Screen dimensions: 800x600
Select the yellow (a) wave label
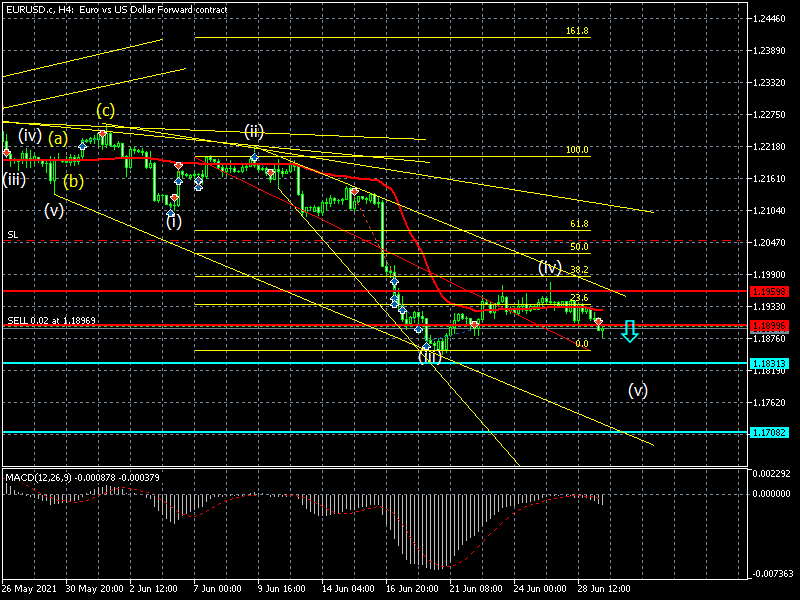(58, 138)
